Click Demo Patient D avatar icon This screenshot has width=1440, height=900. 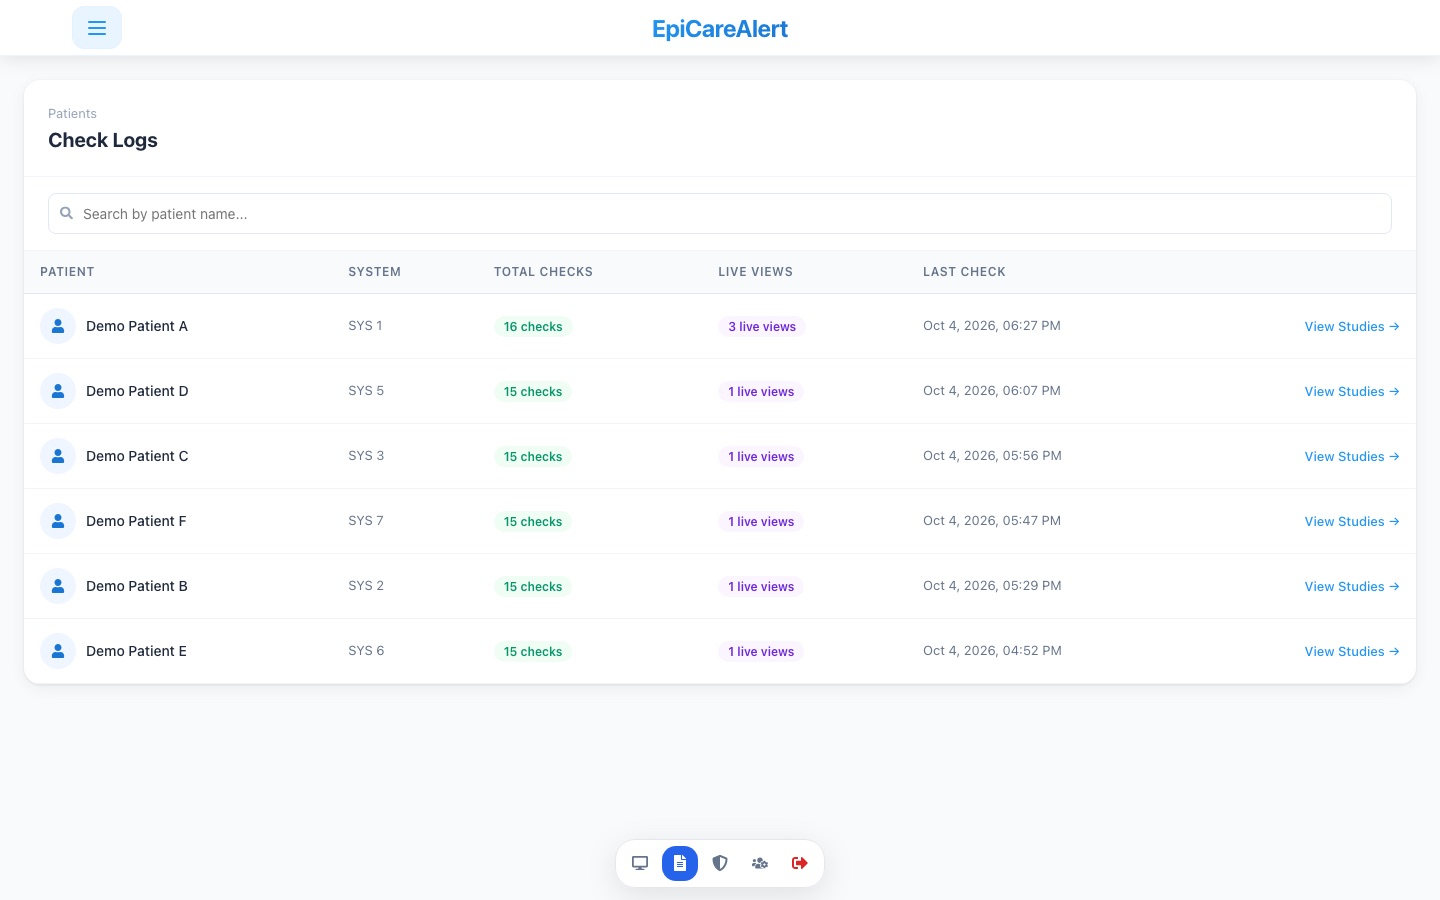(x=58, y=391)
